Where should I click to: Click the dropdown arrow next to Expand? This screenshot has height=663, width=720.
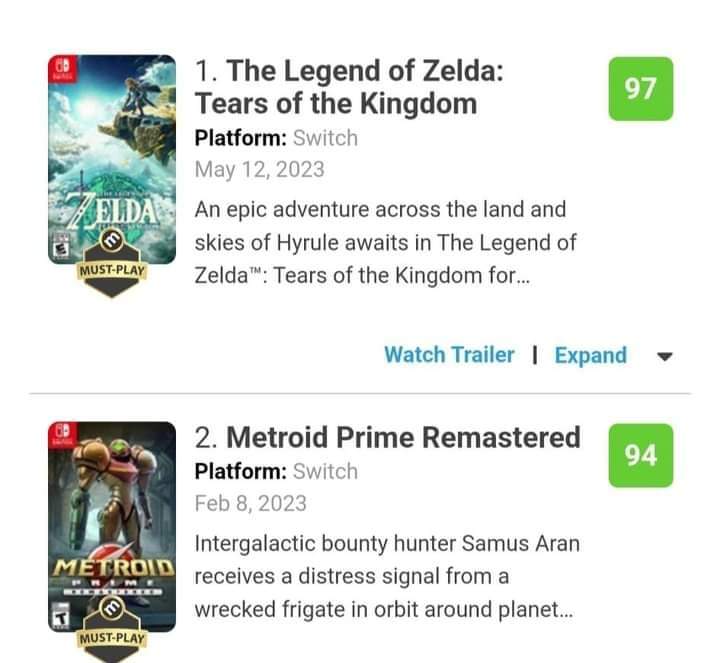pyautogui.click(x=664, y=356)
